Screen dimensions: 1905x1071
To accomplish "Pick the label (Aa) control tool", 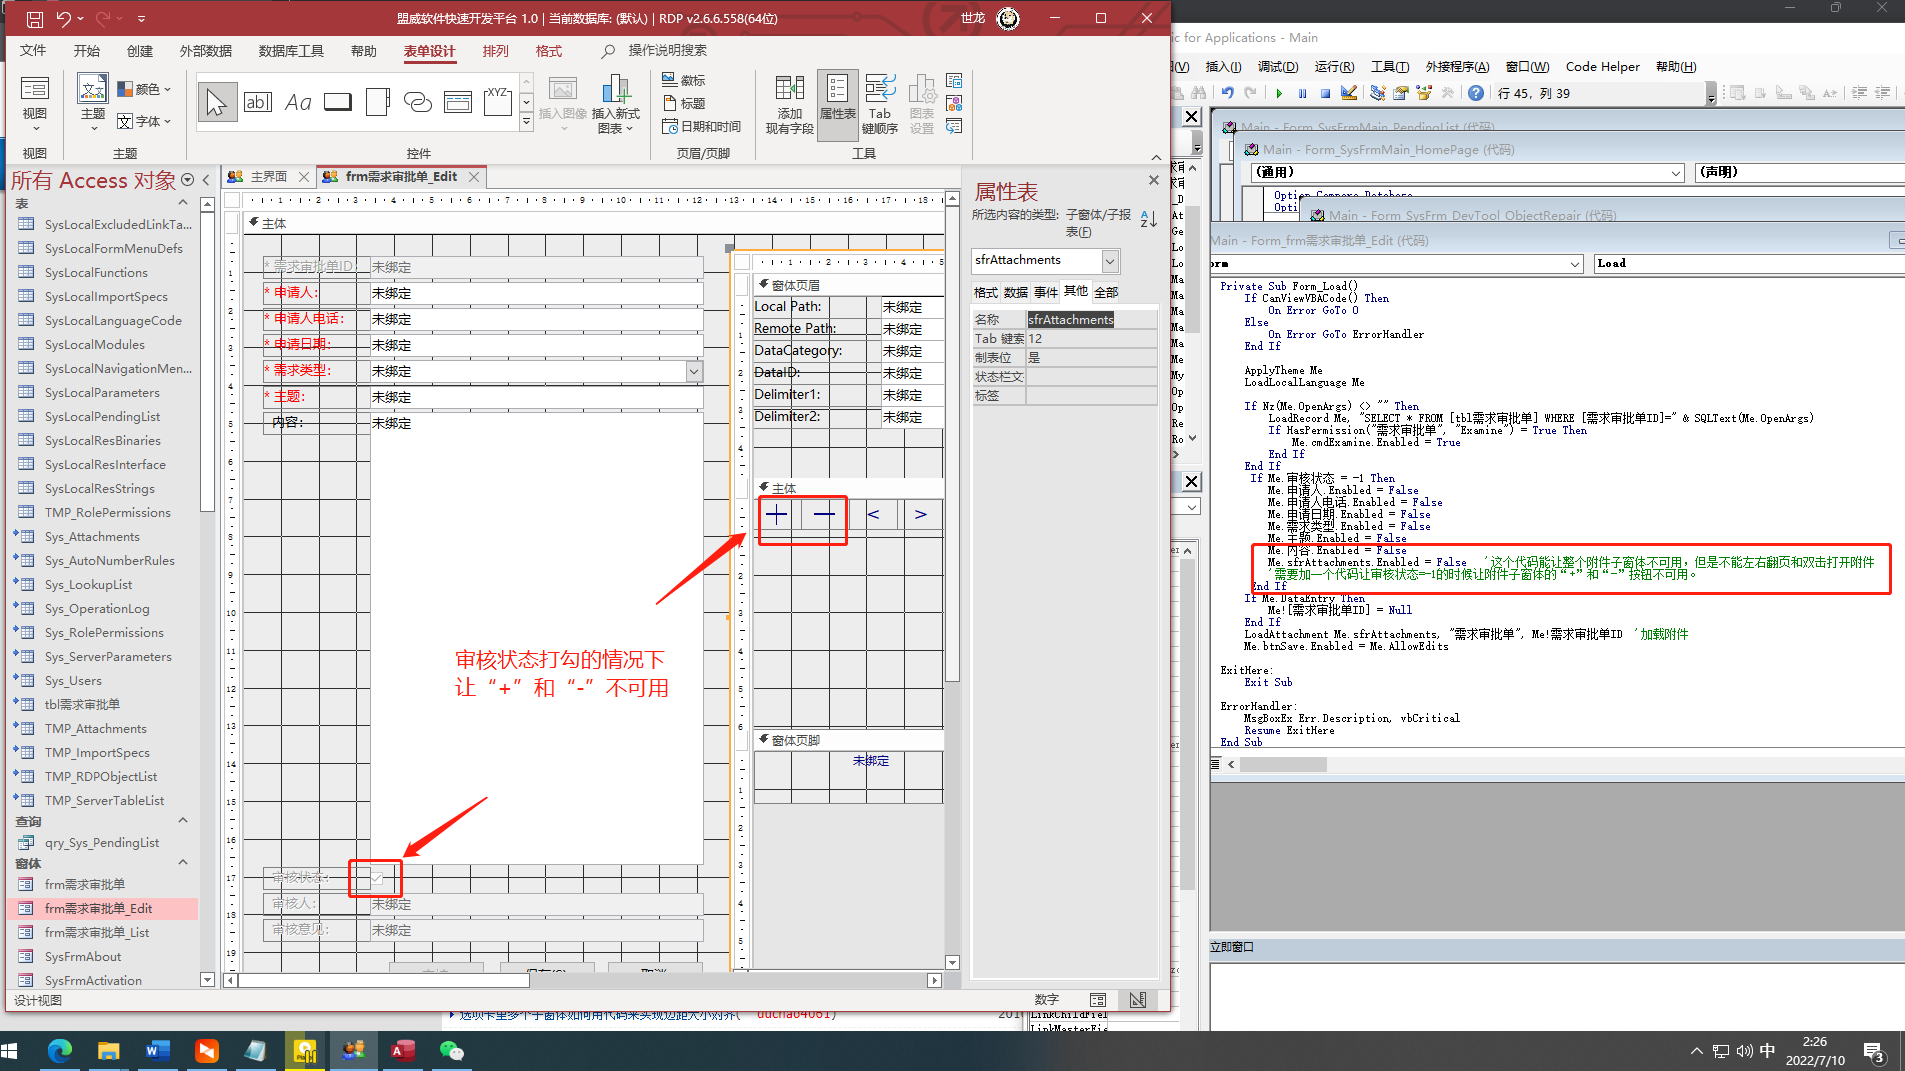I will click(298, 102).
